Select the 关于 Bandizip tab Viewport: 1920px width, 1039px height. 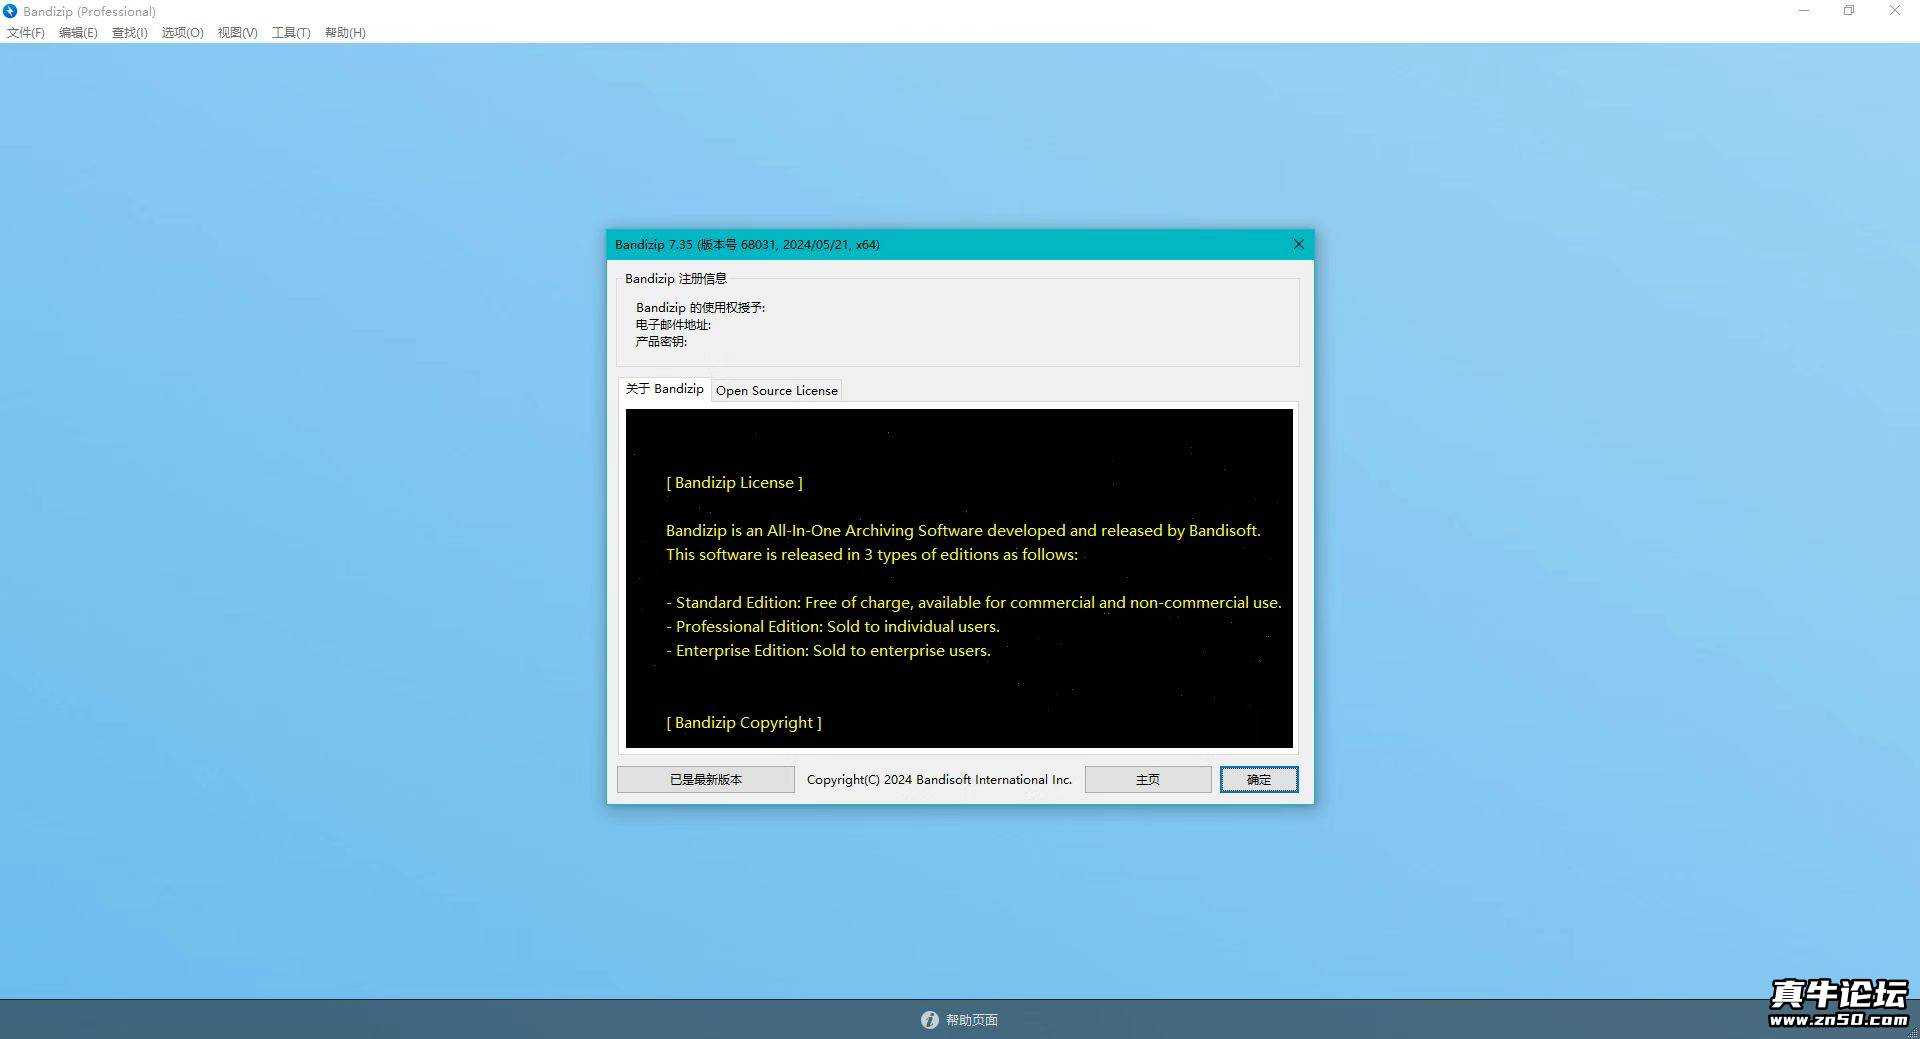[x=665, y=389]
